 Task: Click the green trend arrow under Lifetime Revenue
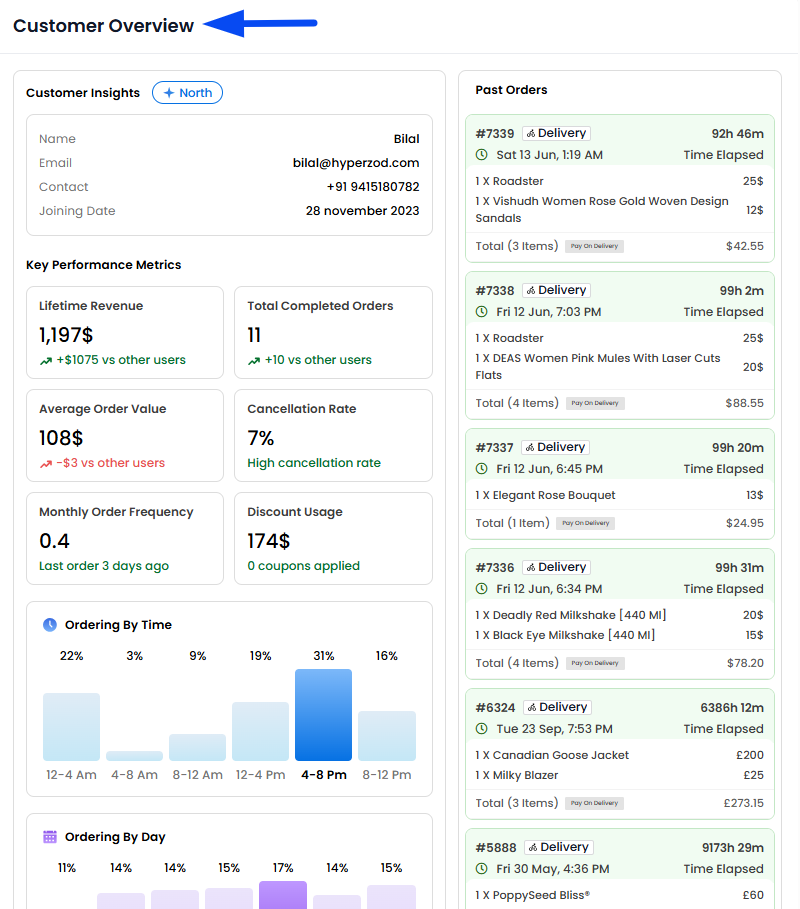(x=46, y=361)
